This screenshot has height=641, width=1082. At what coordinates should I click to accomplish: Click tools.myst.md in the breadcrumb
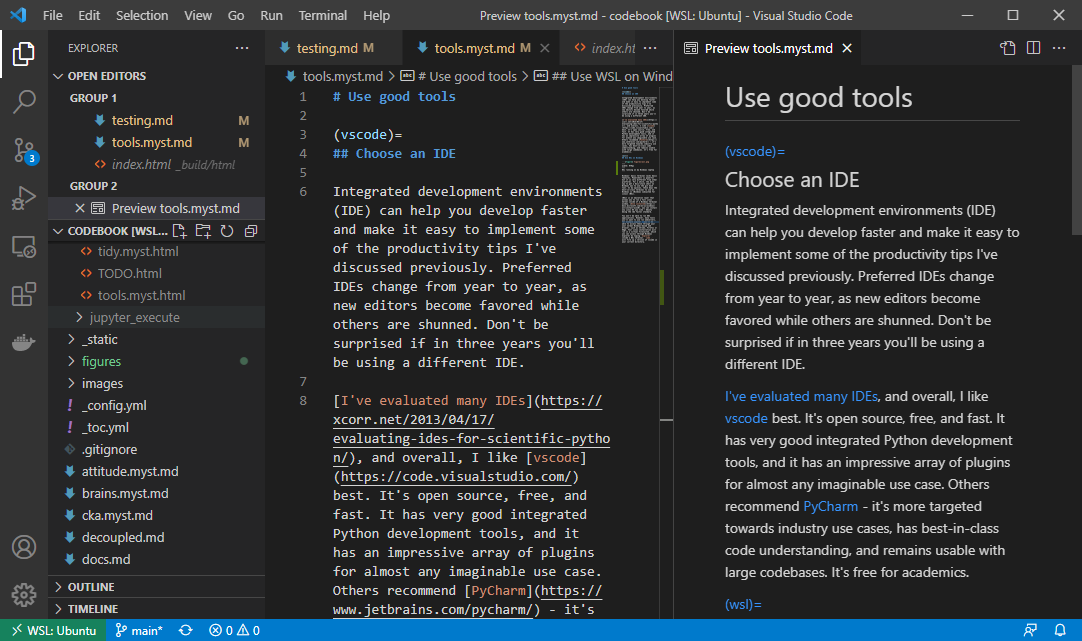tap(335, 76)
